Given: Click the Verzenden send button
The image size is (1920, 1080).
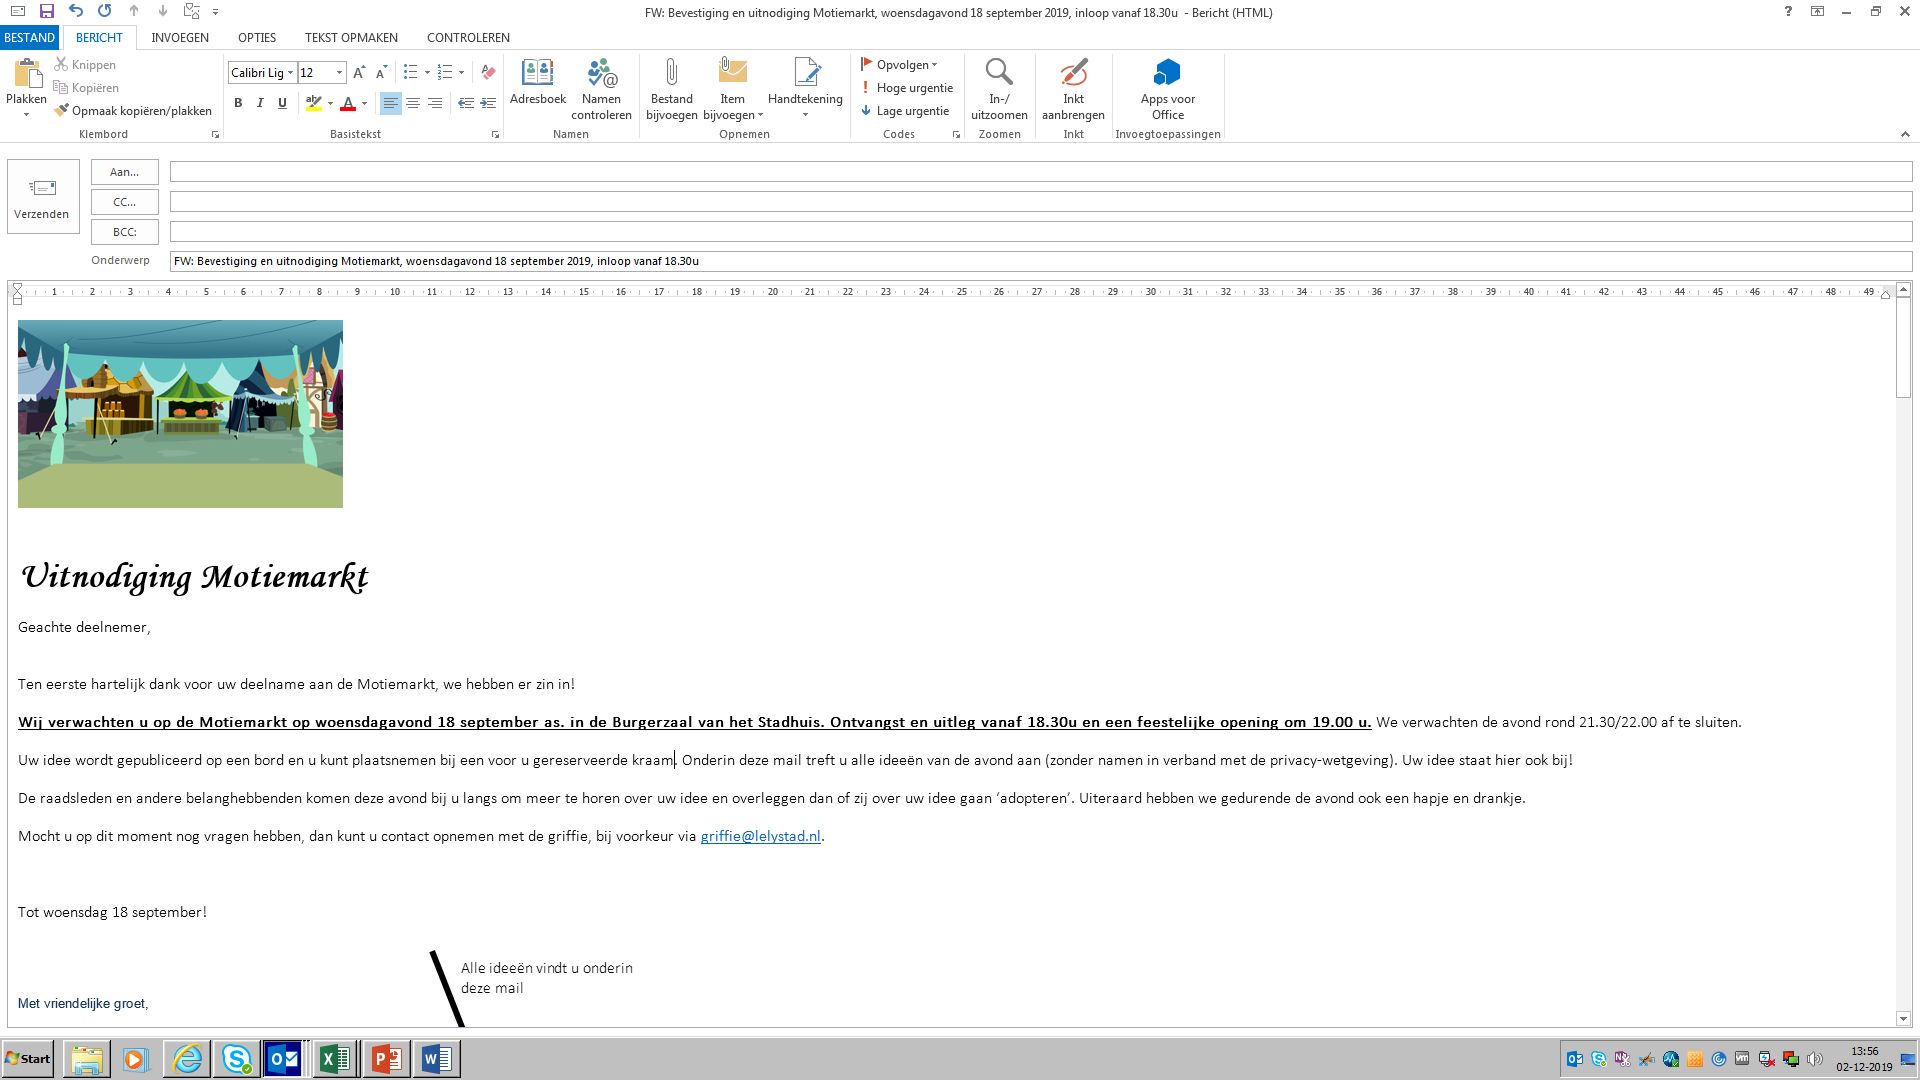Looking at the screenshot, I should point(42,197).
